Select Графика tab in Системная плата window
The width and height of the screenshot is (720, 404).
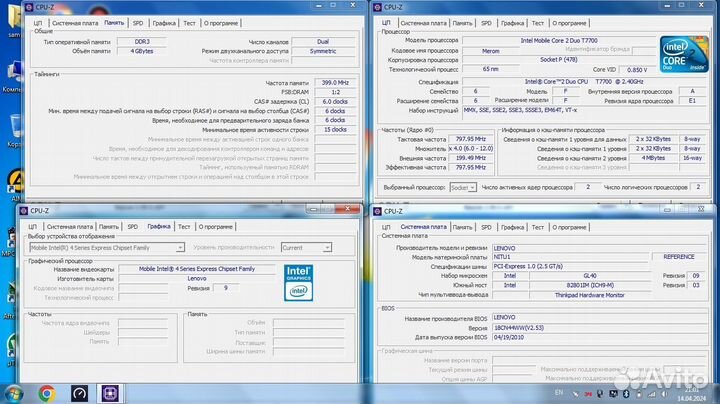coord(512,227)
